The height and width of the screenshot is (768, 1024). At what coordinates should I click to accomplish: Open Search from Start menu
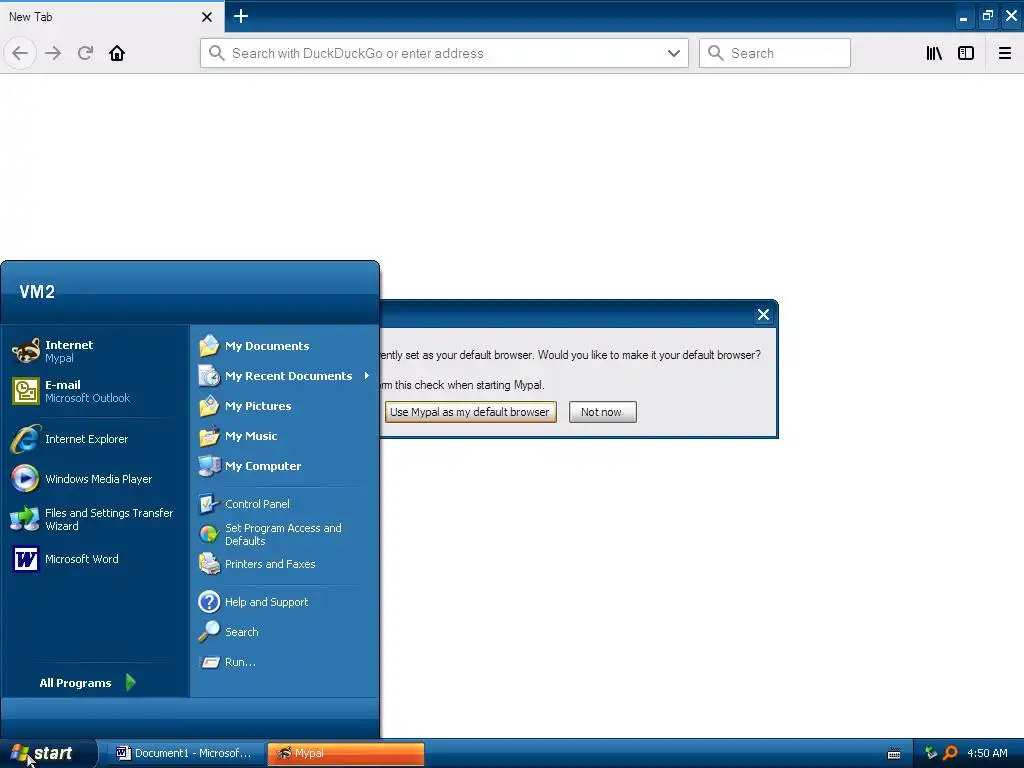[x=285, y=632]
